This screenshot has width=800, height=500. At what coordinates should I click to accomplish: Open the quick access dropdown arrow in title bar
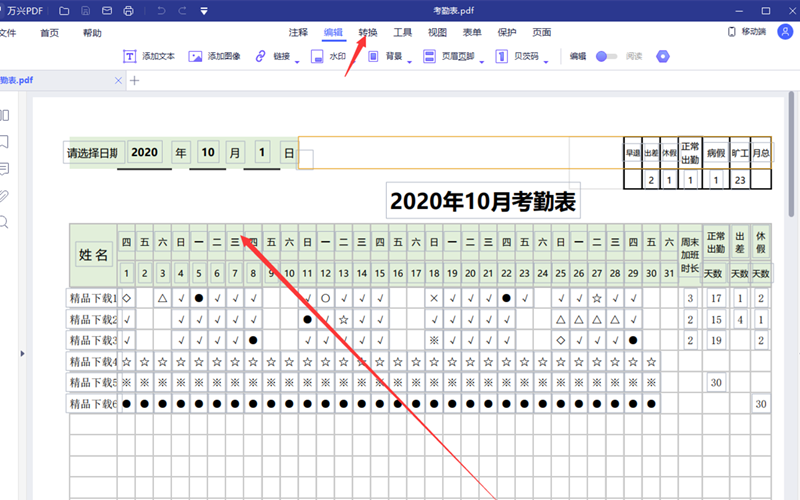(204, 11)
